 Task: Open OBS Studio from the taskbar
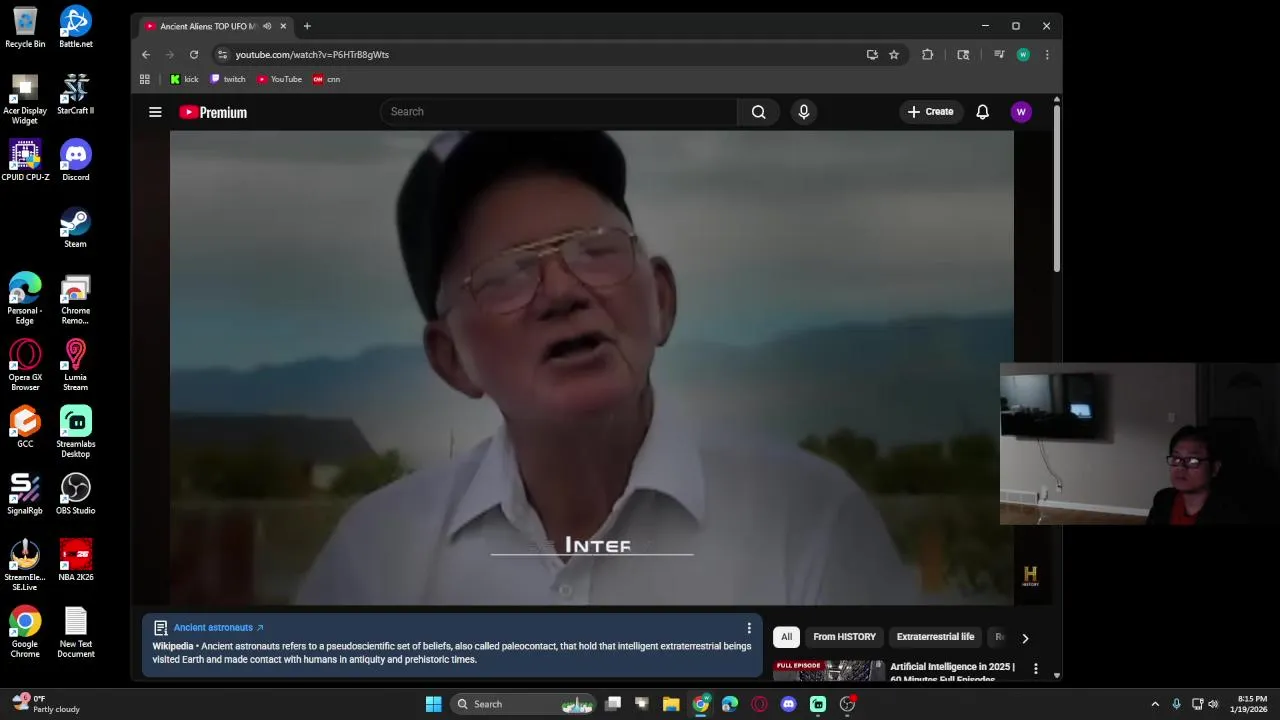[x=847, y=704]
